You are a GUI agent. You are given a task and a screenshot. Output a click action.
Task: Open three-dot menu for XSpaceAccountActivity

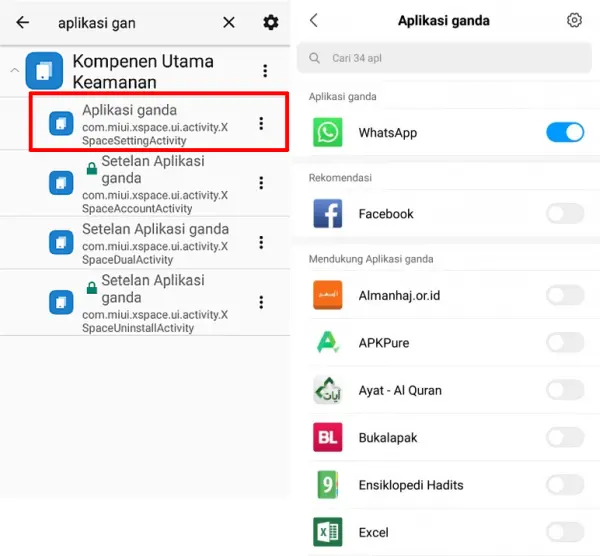click(x=261, y=183)
